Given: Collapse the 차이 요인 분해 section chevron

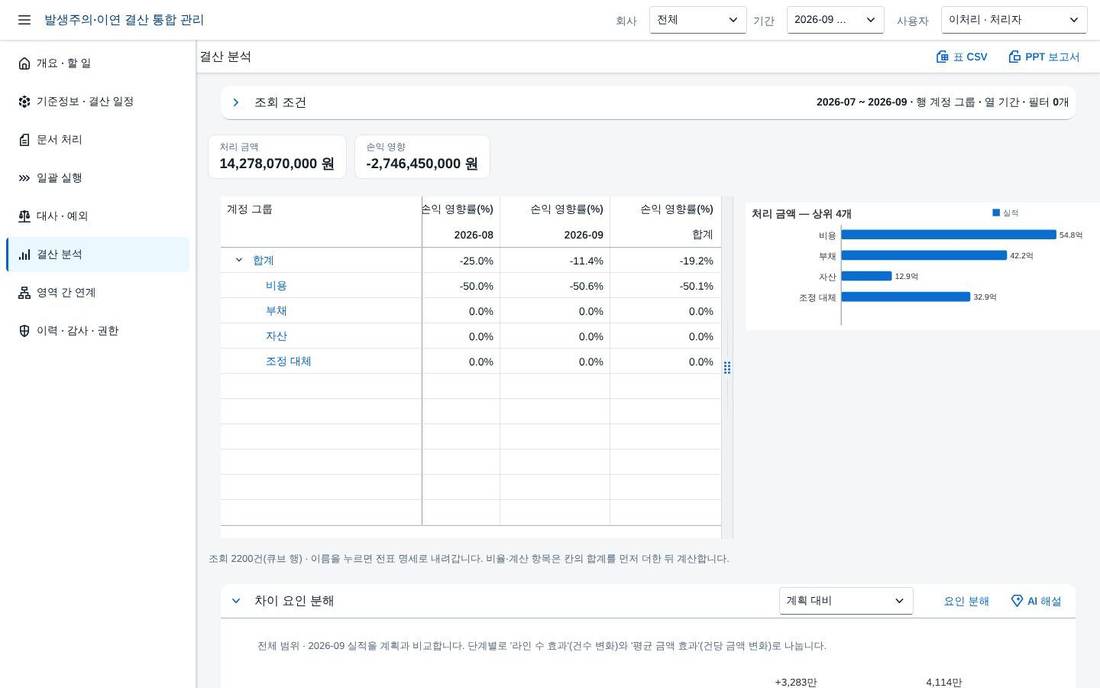Looking at the screenshot, I should coord(236,601).
